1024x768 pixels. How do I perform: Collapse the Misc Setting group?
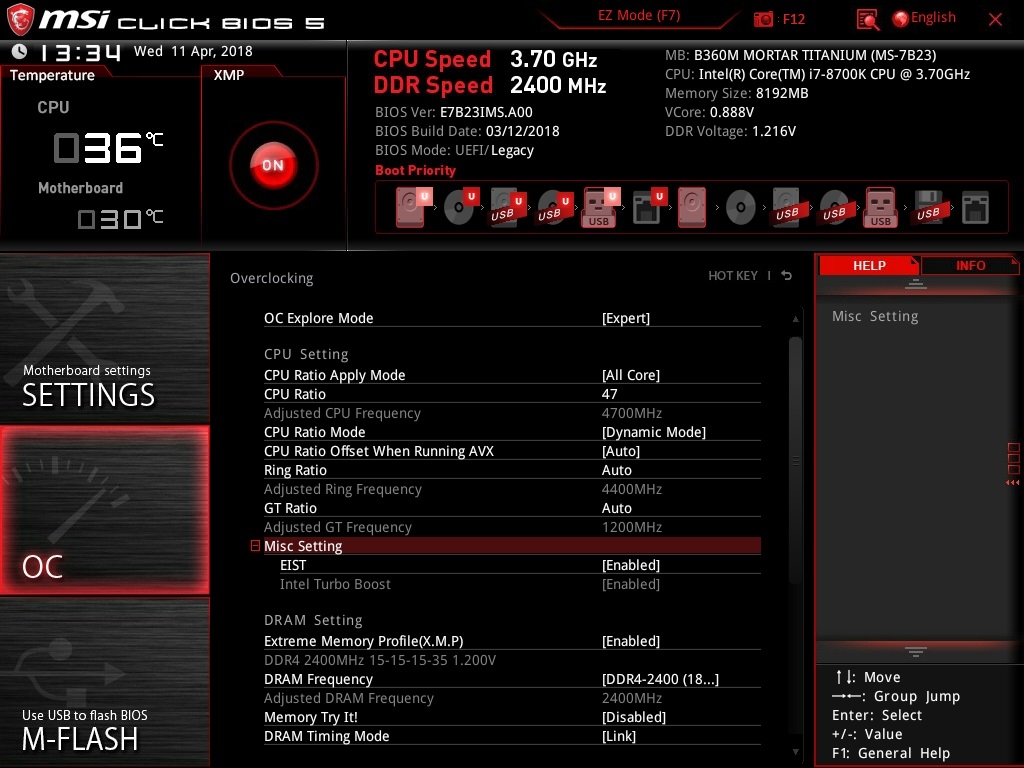click(x=256, y=546)
